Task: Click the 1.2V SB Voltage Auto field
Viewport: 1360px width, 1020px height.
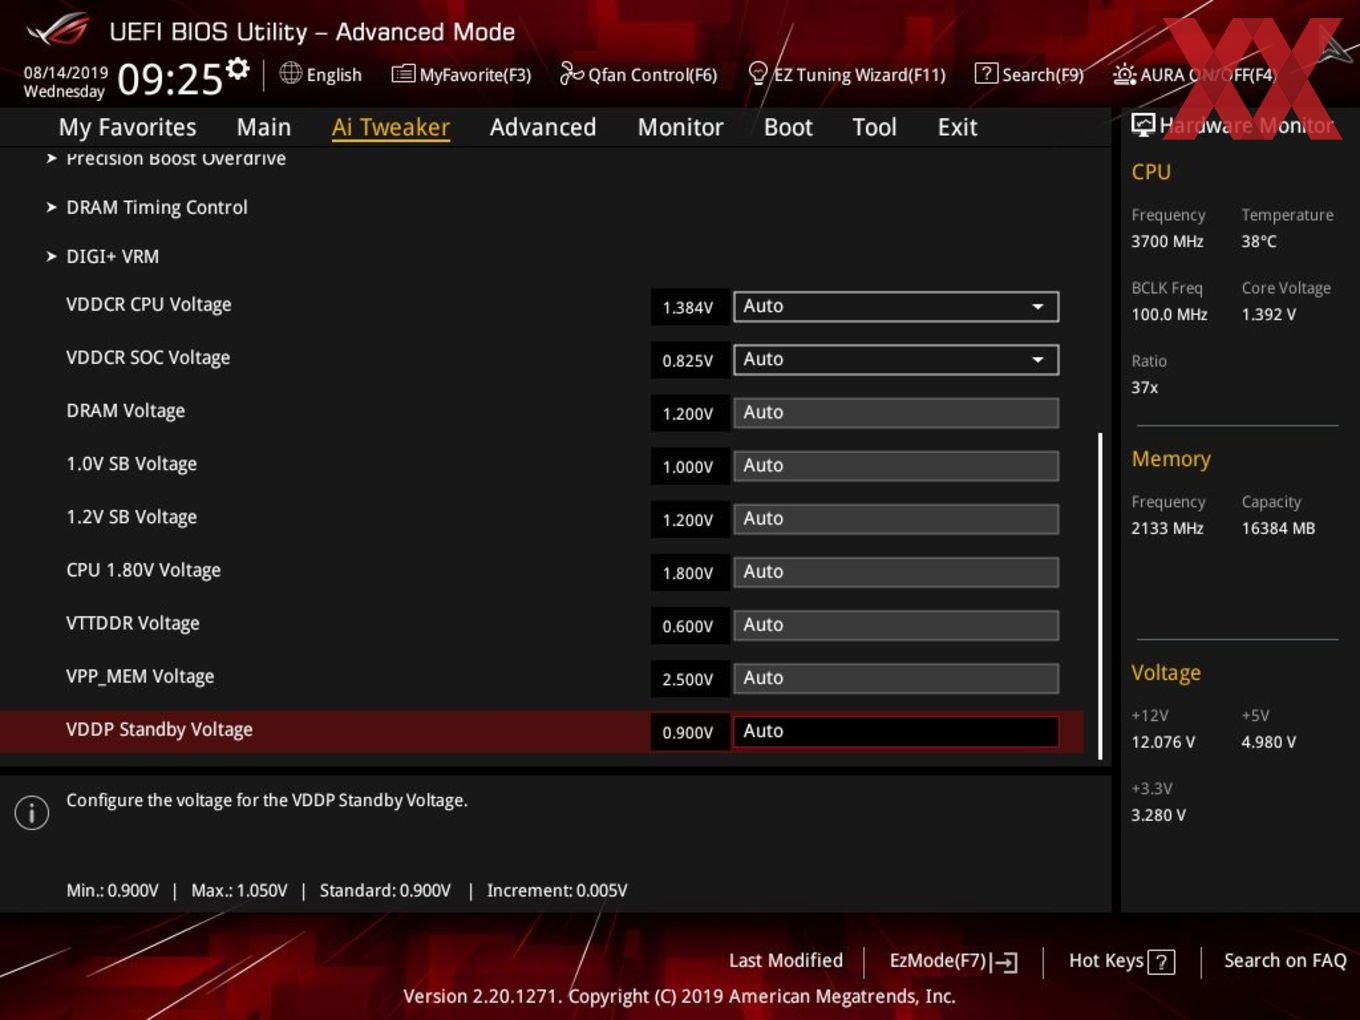Action: pos(896,518)
